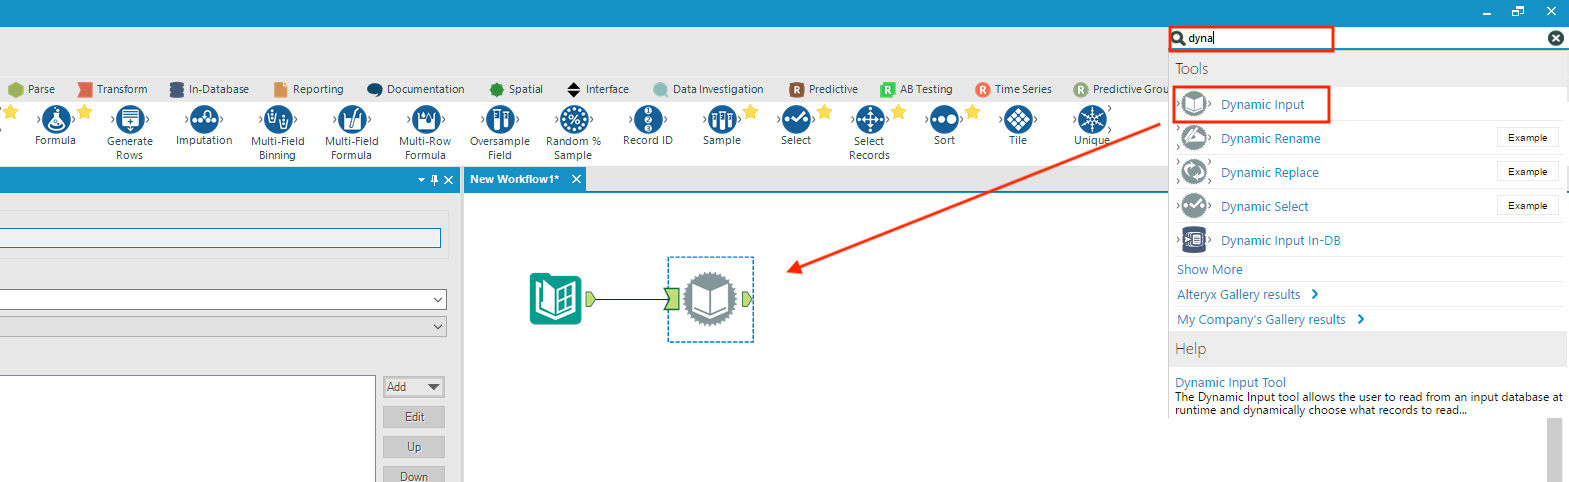Choose the Sample tool icon

coord(722,120)
